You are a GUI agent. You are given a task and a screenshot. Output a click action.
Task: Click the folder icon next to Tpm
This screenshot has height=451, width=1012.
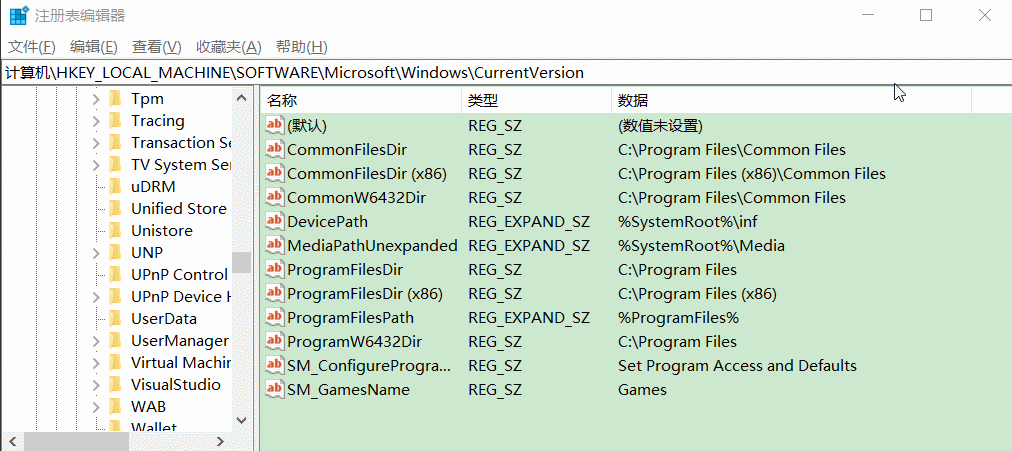point(115,99)
